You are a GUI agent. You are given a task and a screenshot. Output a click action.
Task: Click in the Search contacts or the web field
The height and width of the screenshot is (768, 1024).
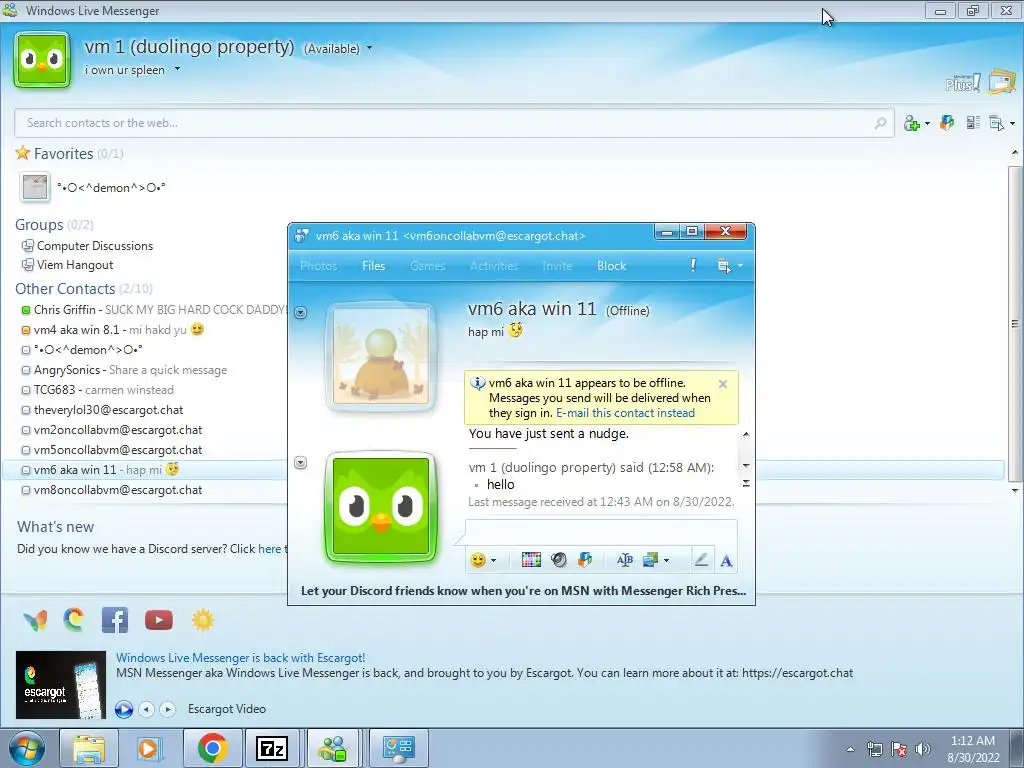(x=454, y=123)
